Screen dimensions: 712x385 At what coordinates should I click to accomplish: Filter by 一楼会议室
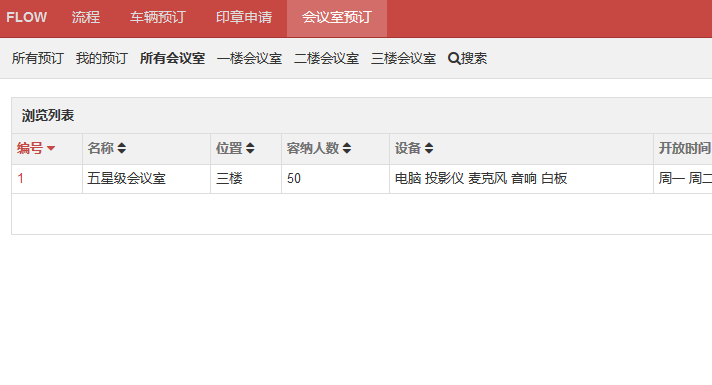[x=249, y=58]
